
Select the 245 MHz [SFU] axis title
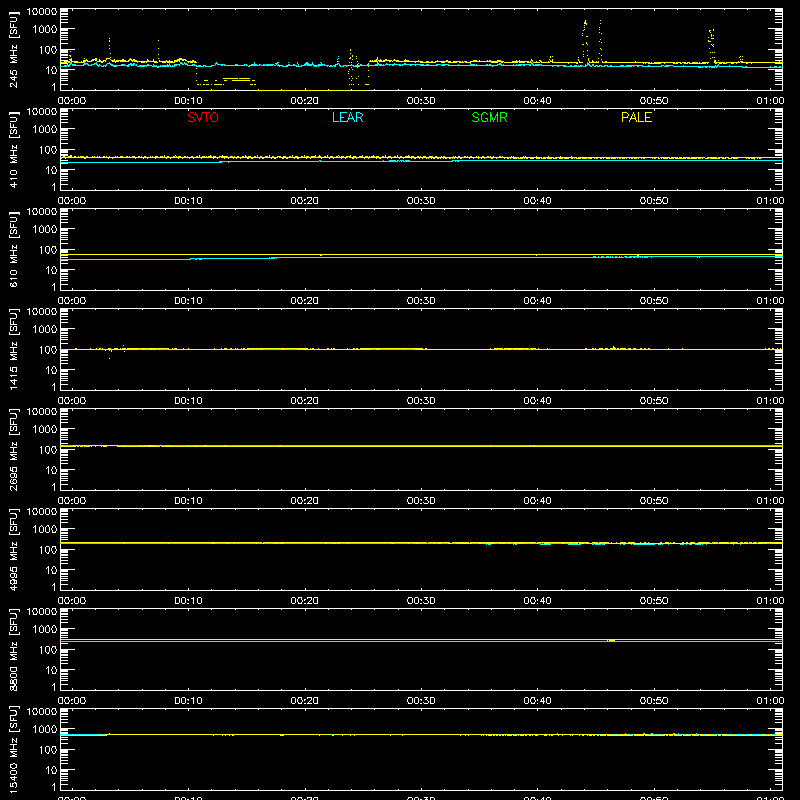[14, 50]
